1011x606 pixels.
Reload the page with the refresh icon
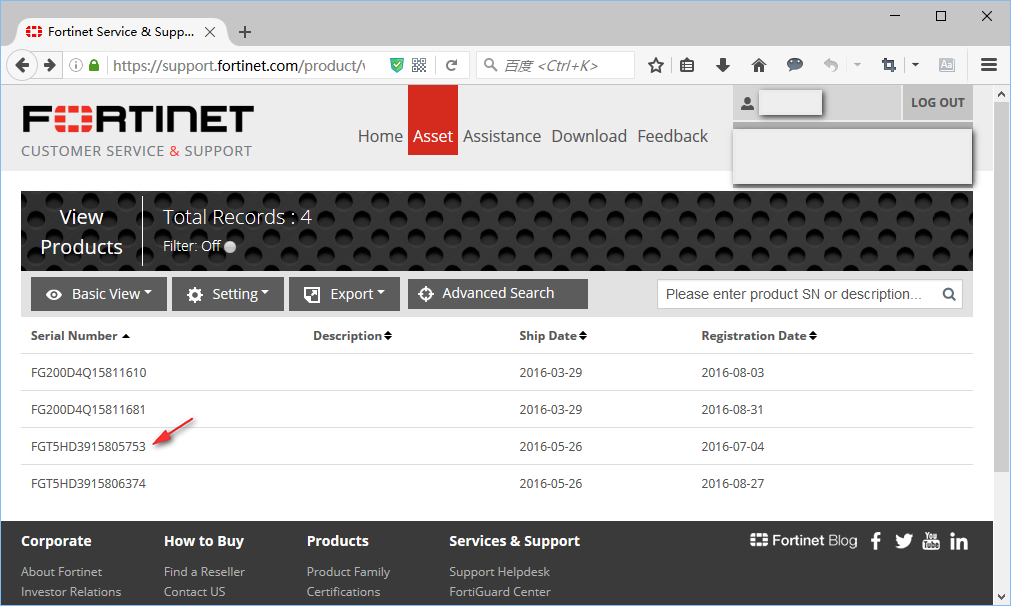click(451, 65)
